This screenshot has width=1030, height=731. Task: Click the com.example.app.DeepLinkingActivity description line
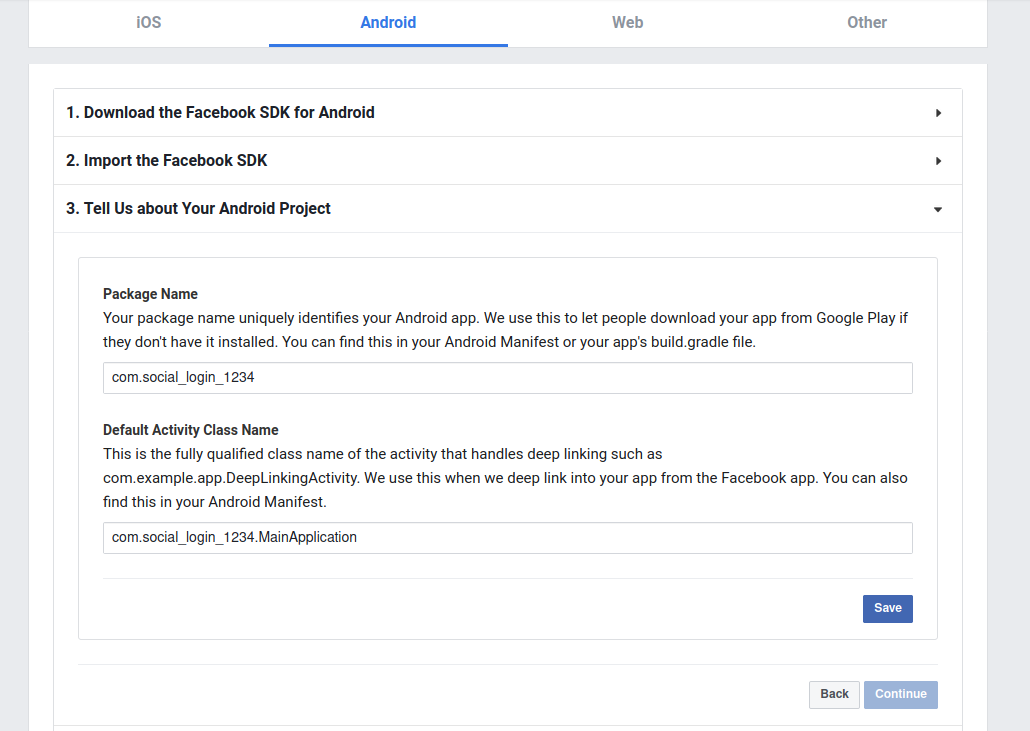[x=505, y=478]
